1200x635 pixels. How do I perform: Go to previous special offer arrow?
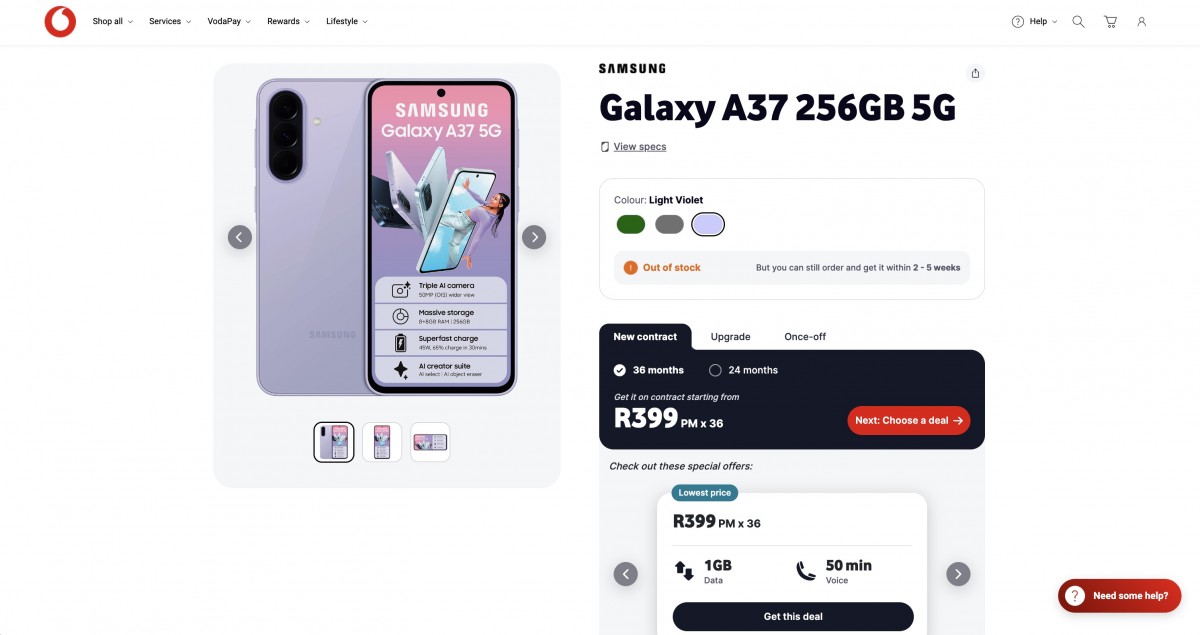pos(626,574)
